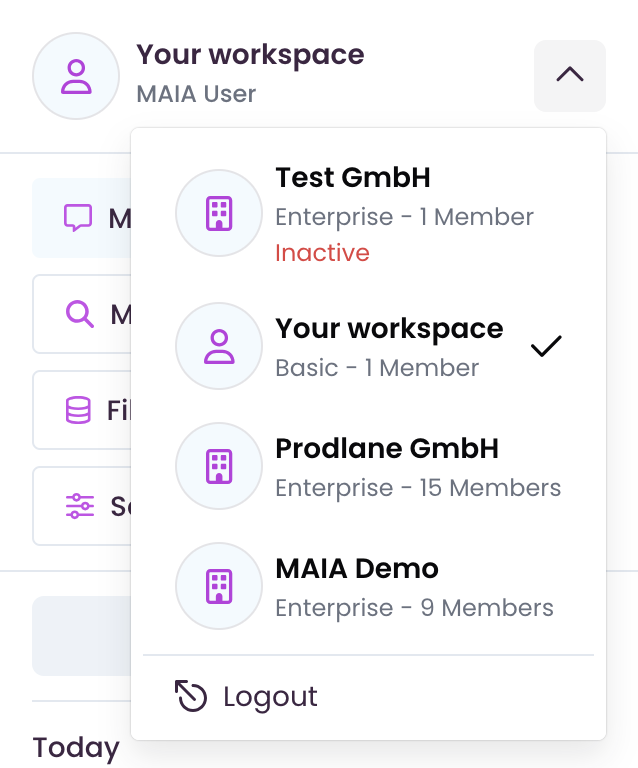Collapse the workspace switcher with the chevron
Screen dimensions: 638x768
569,76
